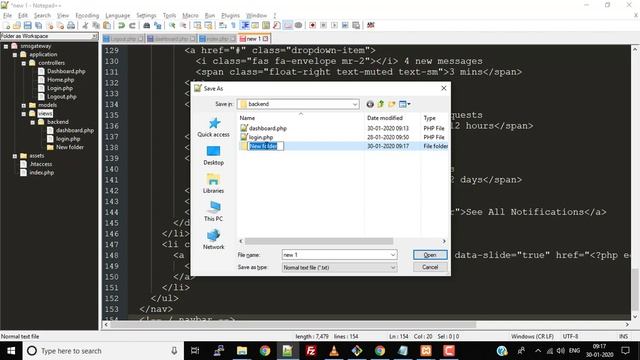Viewport: 640px width, 360px height.
Task: Collapse the backend folder tree node
Action: pos(33,122)
